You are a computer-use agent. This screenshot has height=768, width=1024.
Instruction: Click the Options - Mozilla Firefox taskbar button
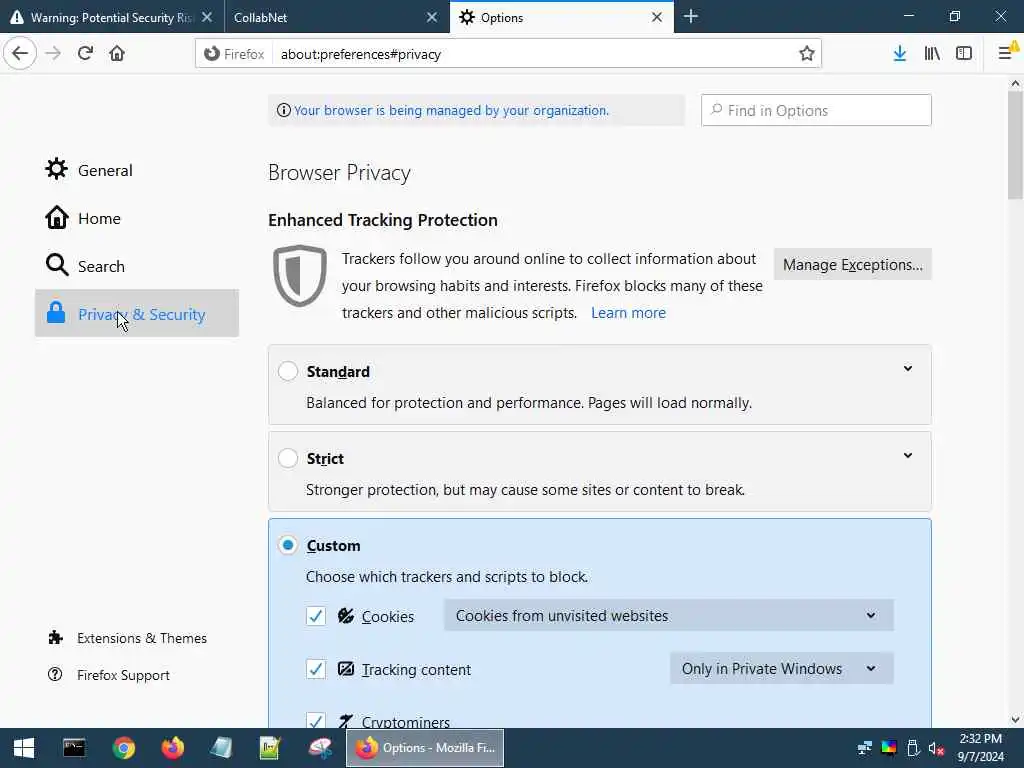(425, 748)
